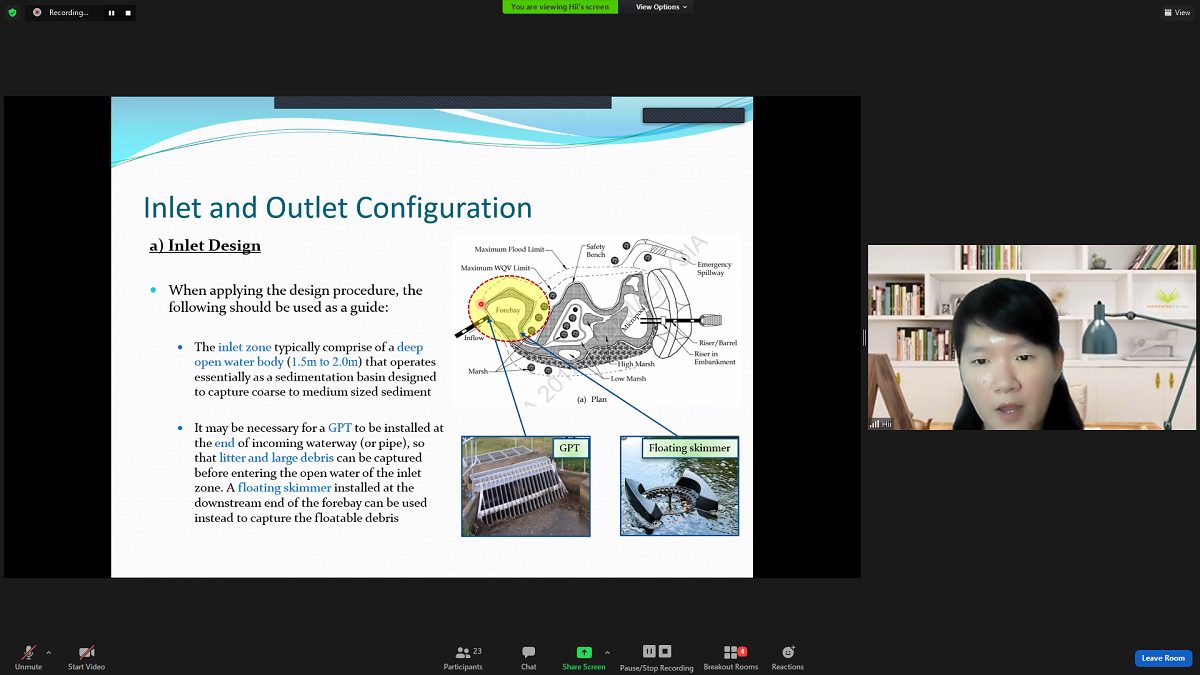Start the video camera

pos(86,657)
